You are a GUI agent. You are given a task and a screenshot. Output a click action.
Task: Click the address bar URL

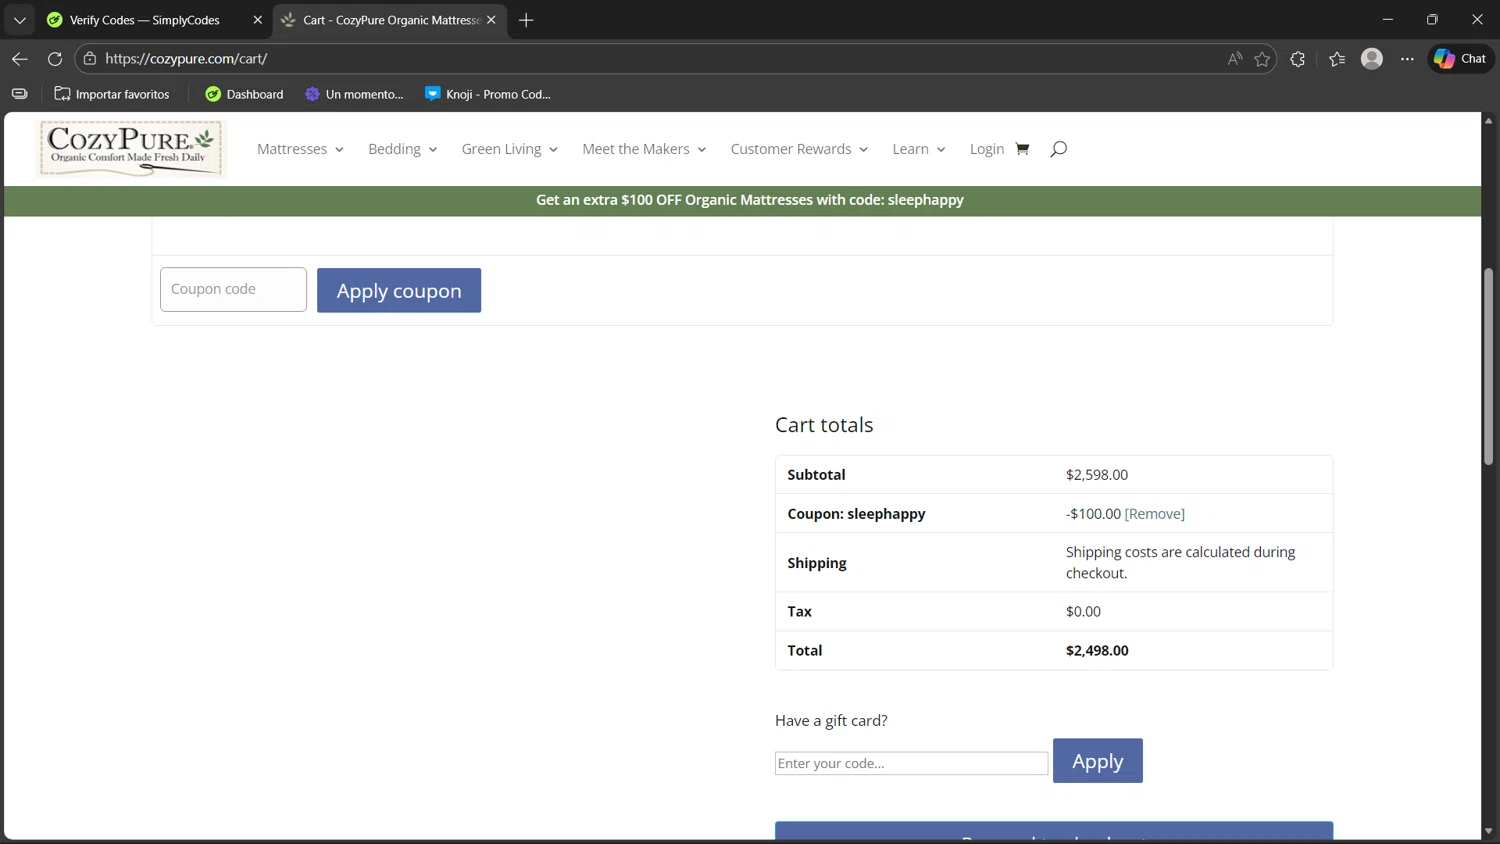point(186,59)
